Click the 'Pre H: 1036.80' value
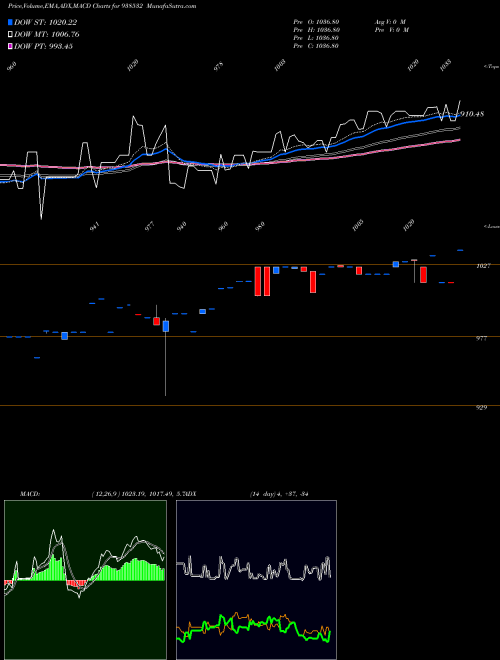The height and width of the screenshot is (660, 500). pos(316,30)
